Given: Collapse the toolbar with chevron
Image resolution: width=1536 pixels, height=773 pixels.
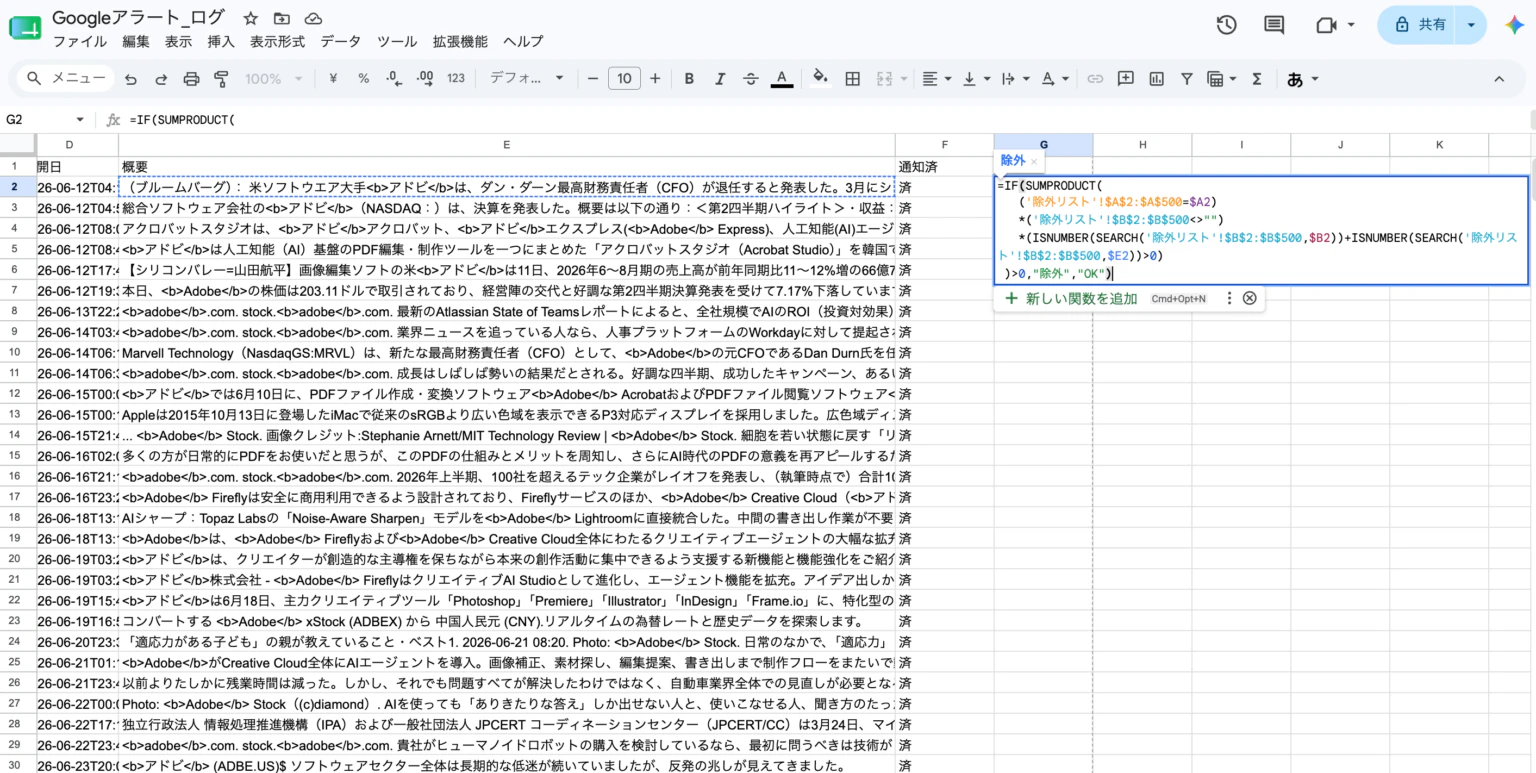Looking at the screenshot, I should tap(1499, 79).
